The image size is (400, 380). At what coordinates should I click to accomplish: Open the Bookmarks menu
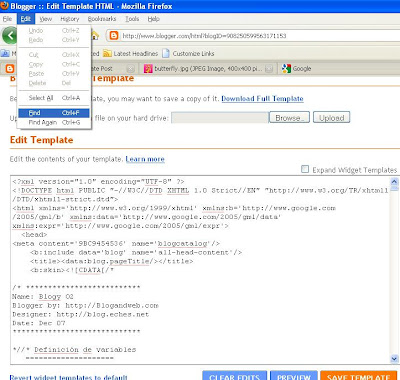tap(102, 19)
